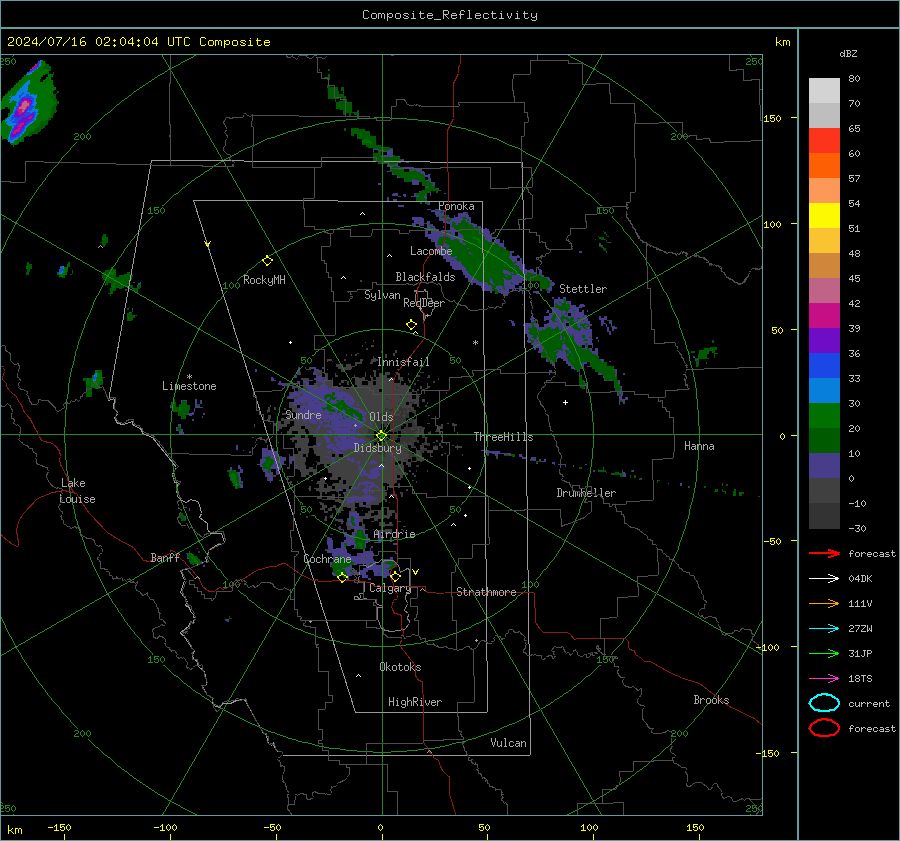
Task: Click the Calgary city label
Action: [x=390, y=588]
